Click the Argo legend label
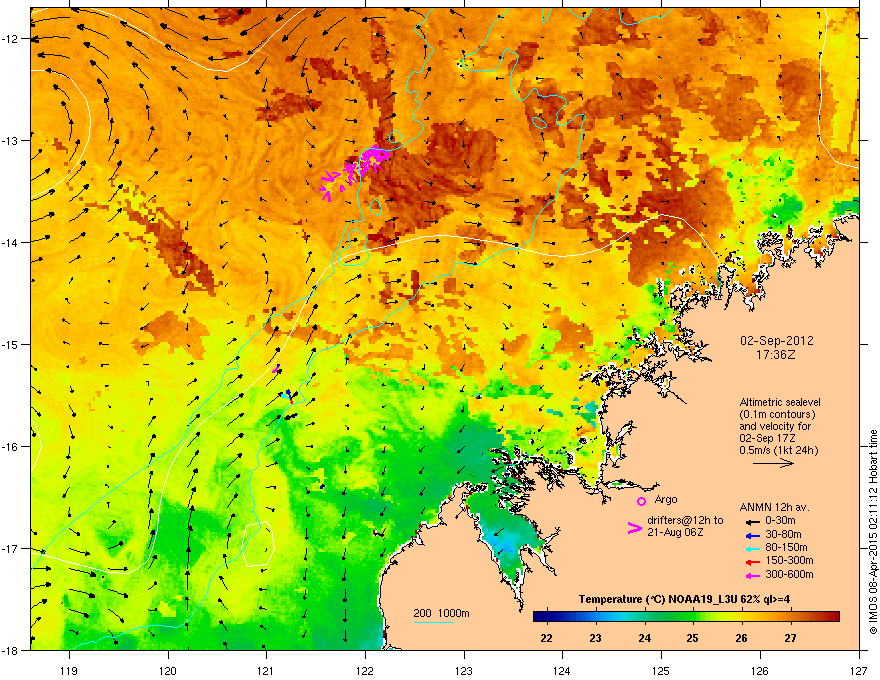 click(x=666, y=499)
